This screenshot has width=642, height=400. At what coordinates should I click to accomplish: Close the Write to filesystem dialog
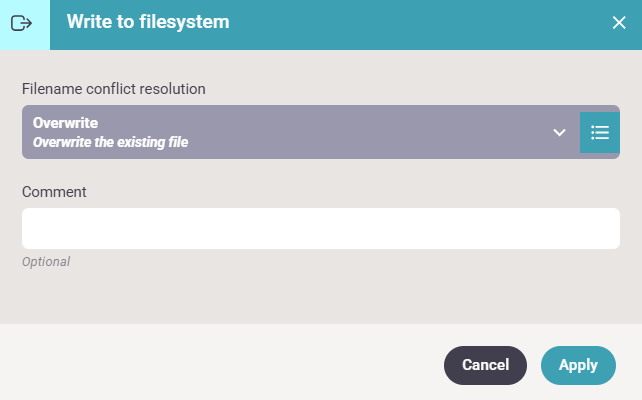coord(619,23)
